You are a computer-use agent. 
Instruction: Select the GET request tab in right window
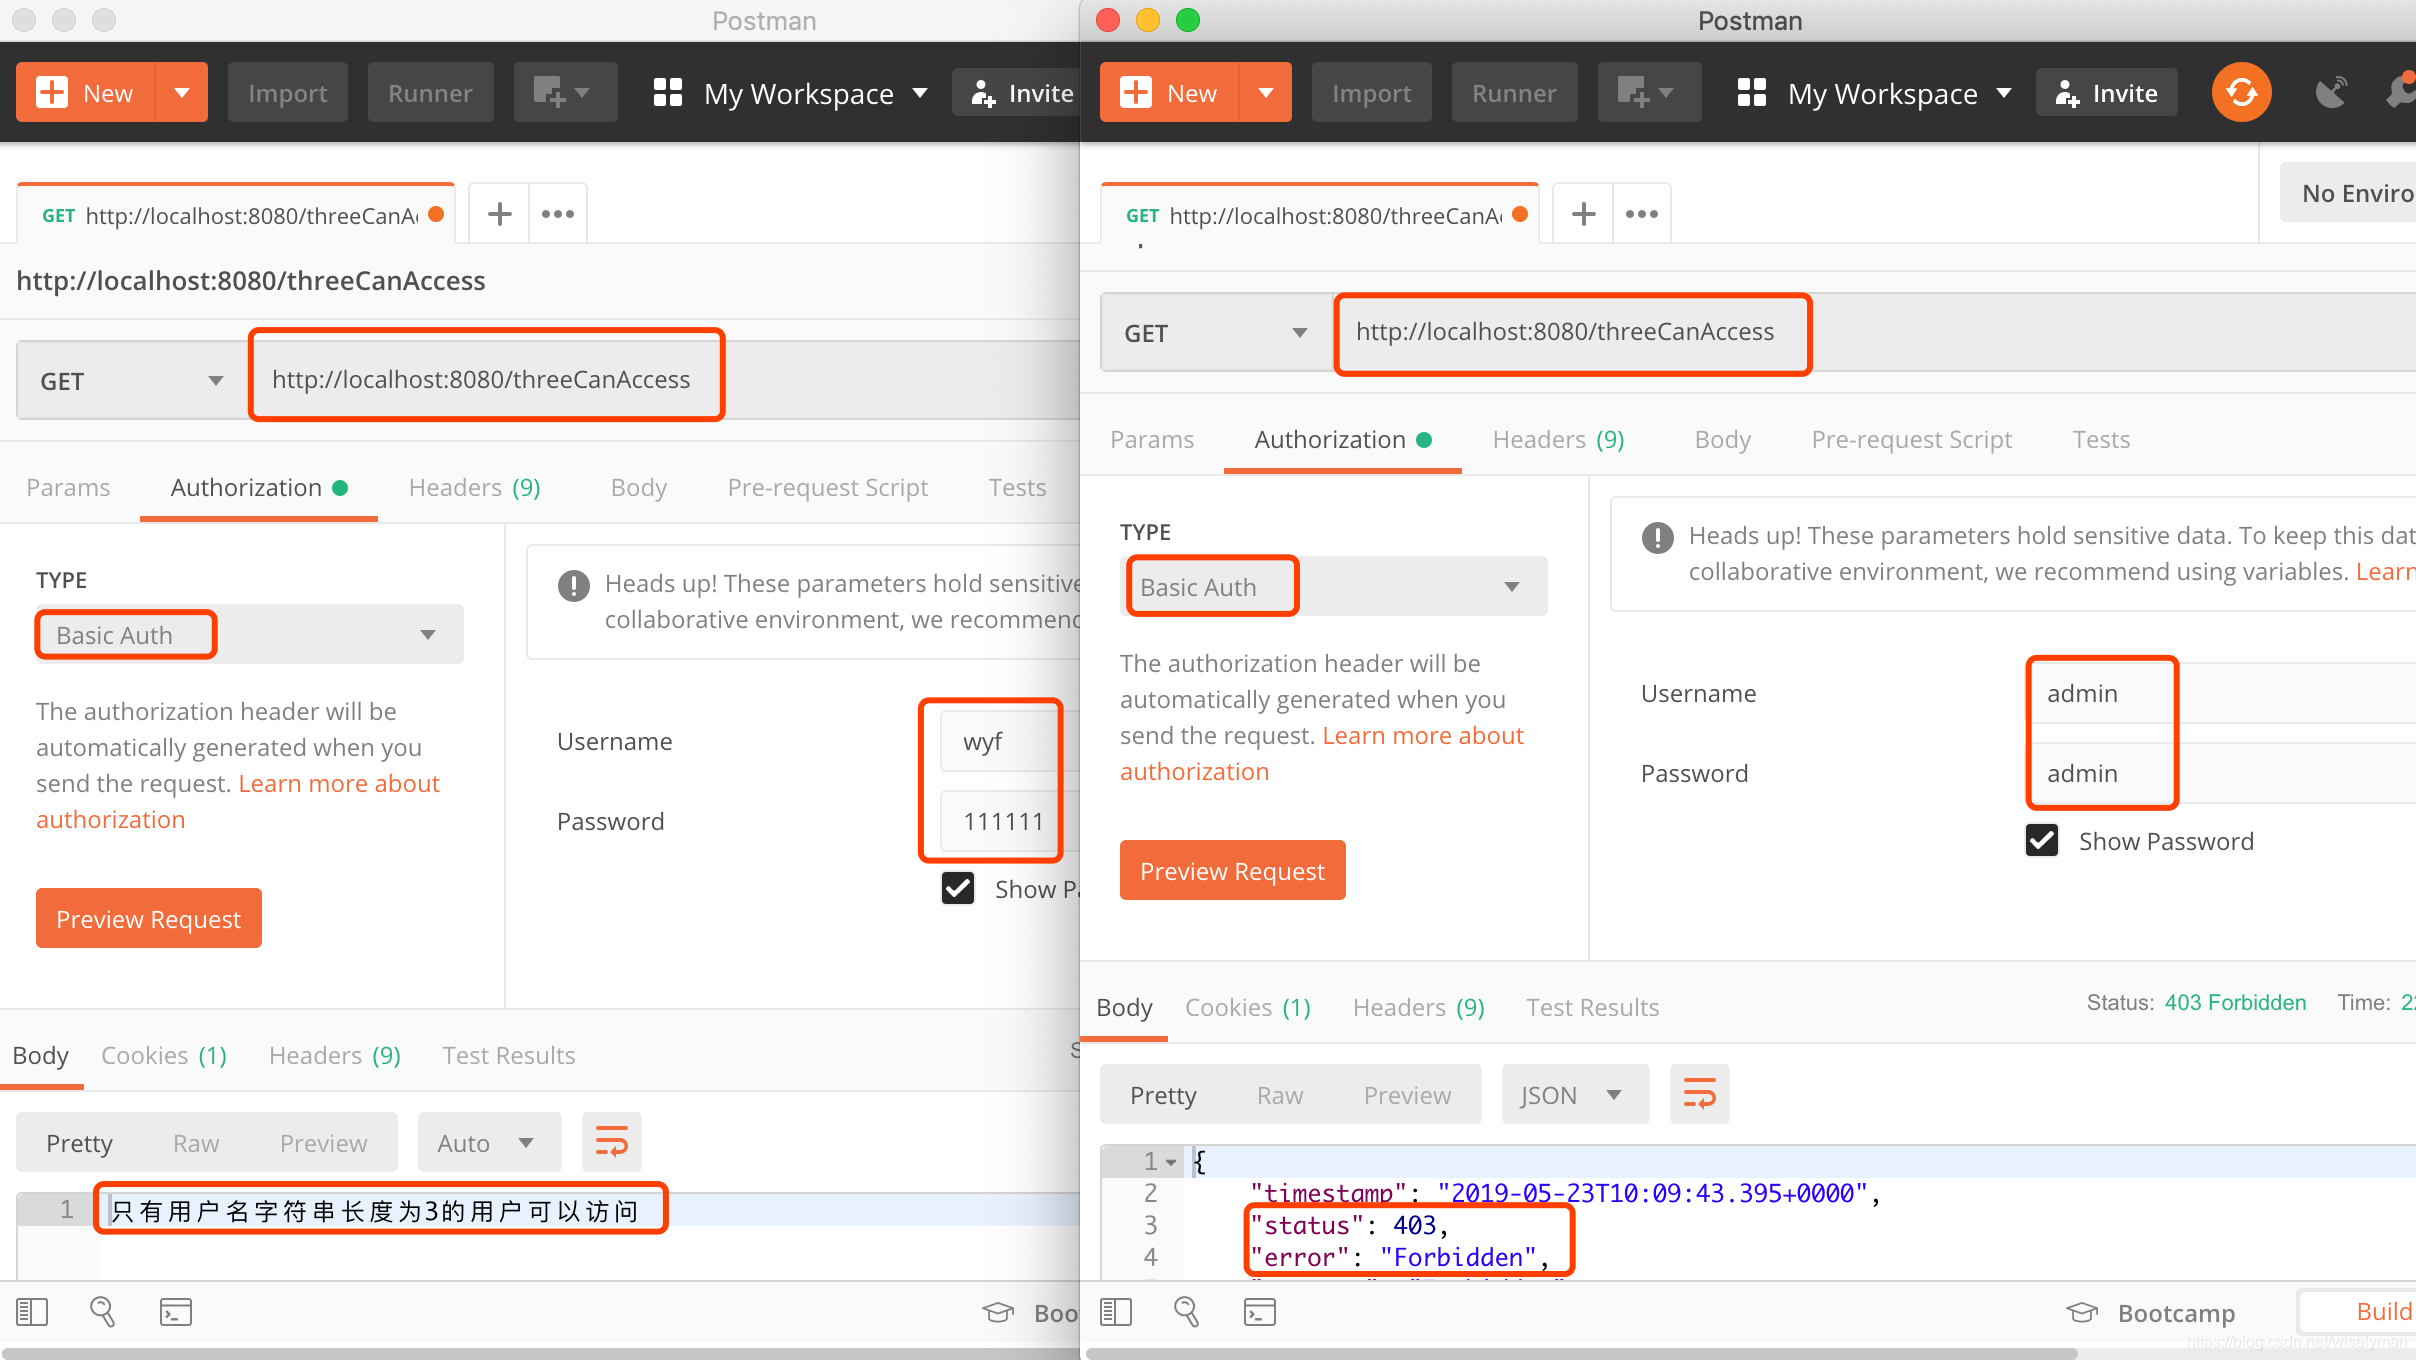tap(1320, 215)
